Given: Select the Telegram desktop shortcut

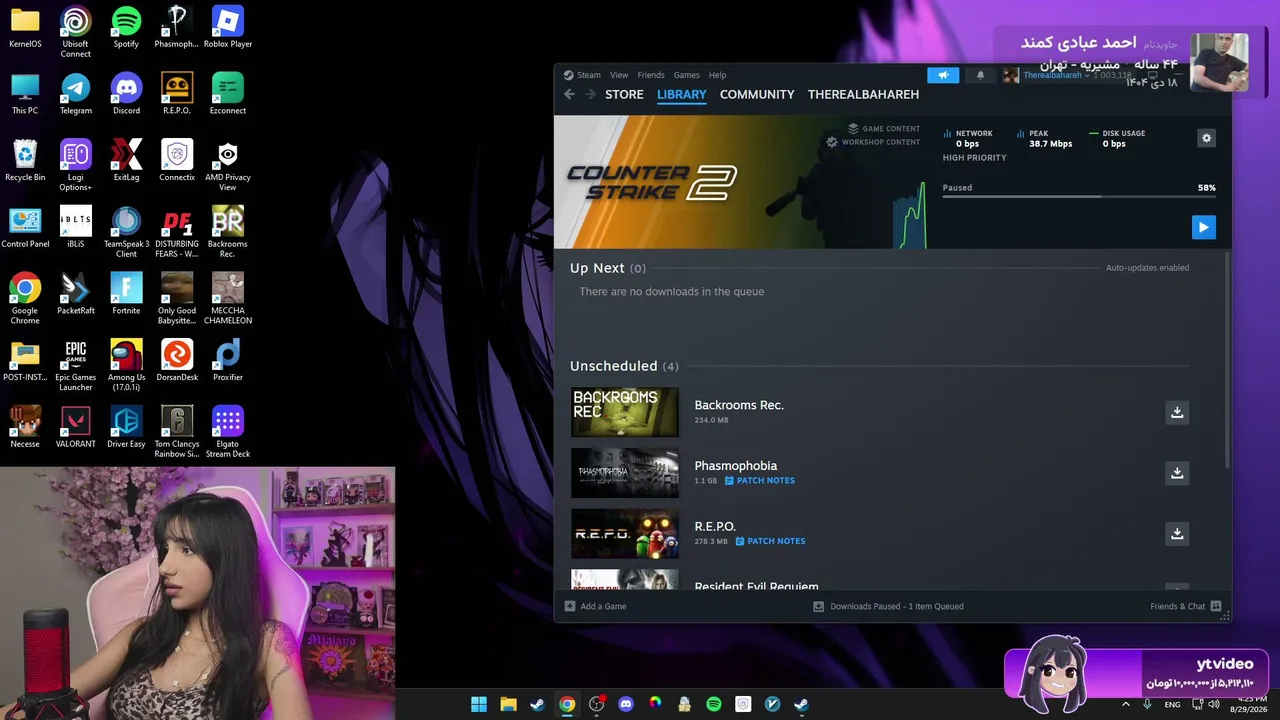Looking at the screenshot, I should point(75,94).
